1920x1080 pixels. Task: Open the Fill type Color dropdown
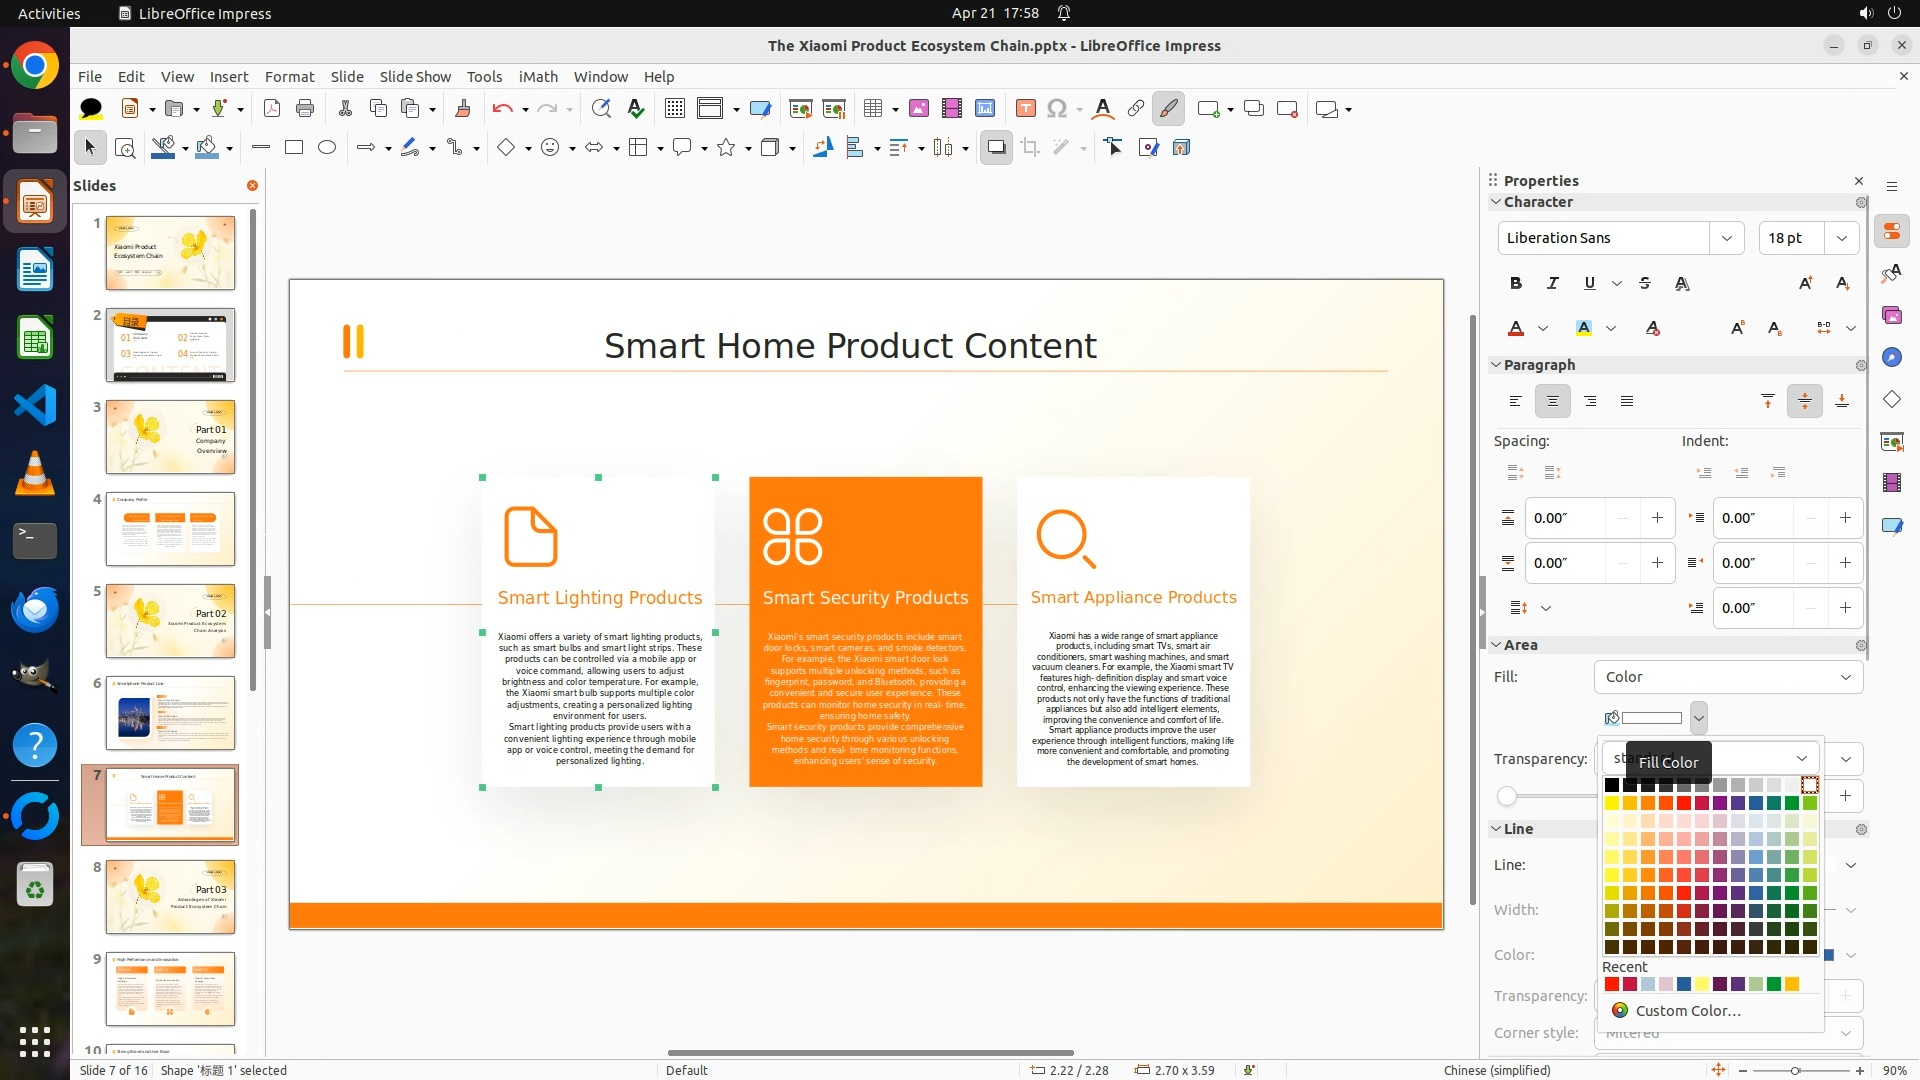point(1728,677)
